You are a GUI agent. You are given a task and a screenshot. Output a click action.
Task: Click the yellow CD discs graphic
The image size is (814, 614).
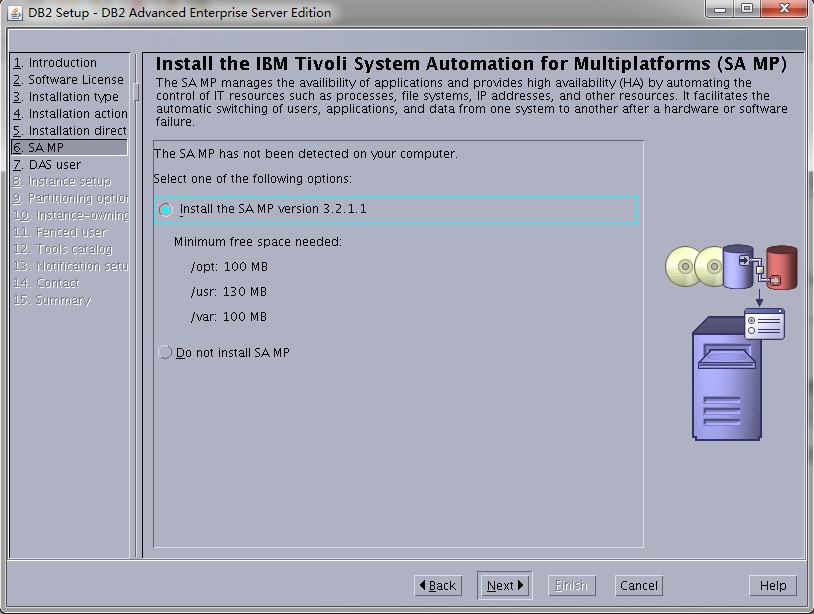[x=693, y=267]
